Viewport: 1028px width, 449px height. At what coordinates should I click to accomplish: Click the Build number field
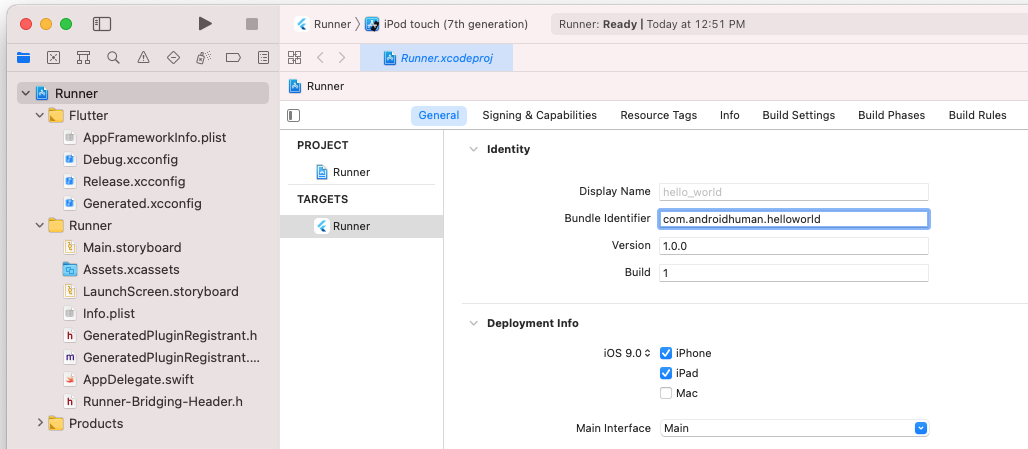[794, 273]
